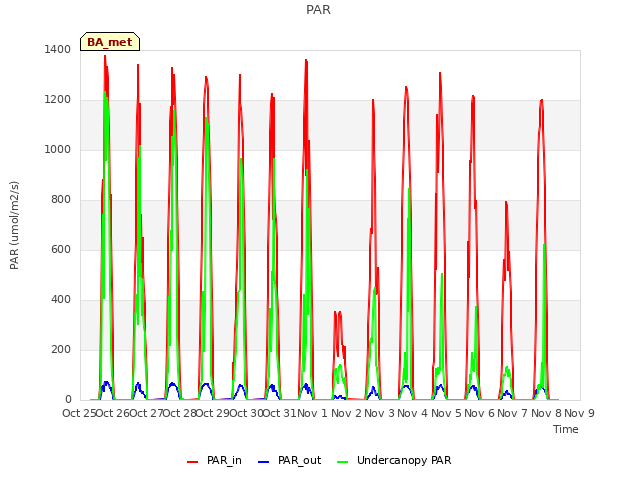Click the Nov 8 x-axis tick label
The height and width of the screenshot is (480, 640).
[546, 413]
